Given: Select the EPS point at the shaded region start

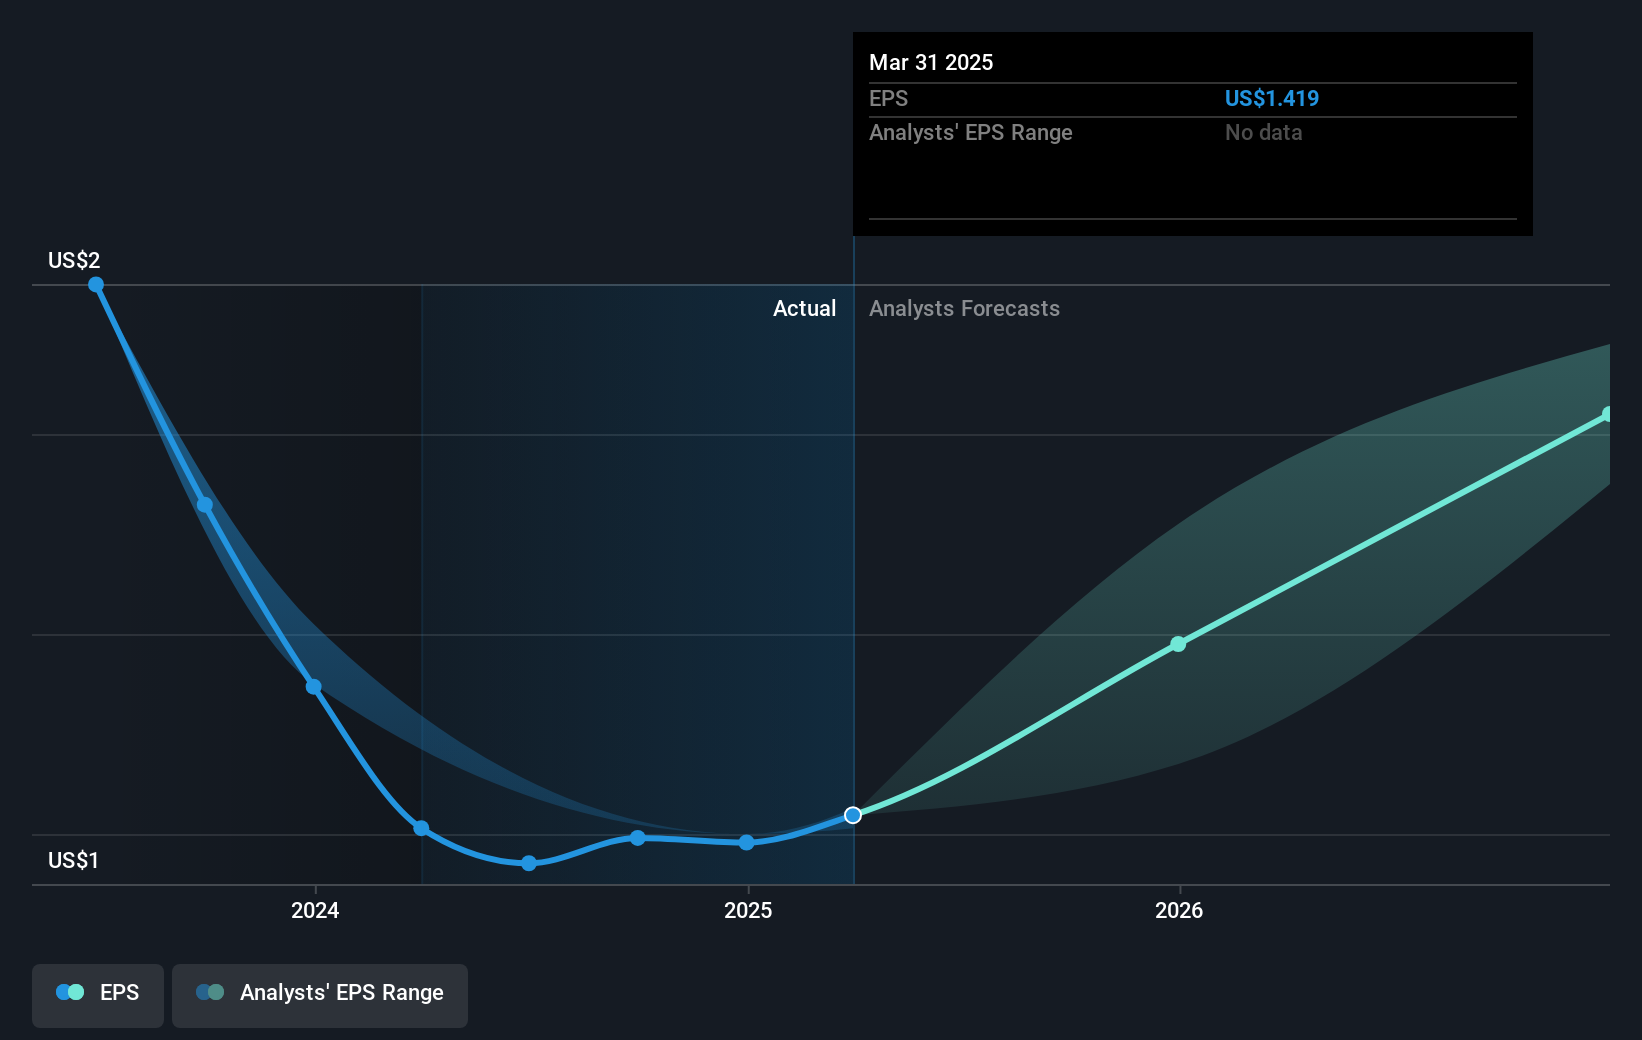Looking at the screenshot, I should click(x=422, y=828).
